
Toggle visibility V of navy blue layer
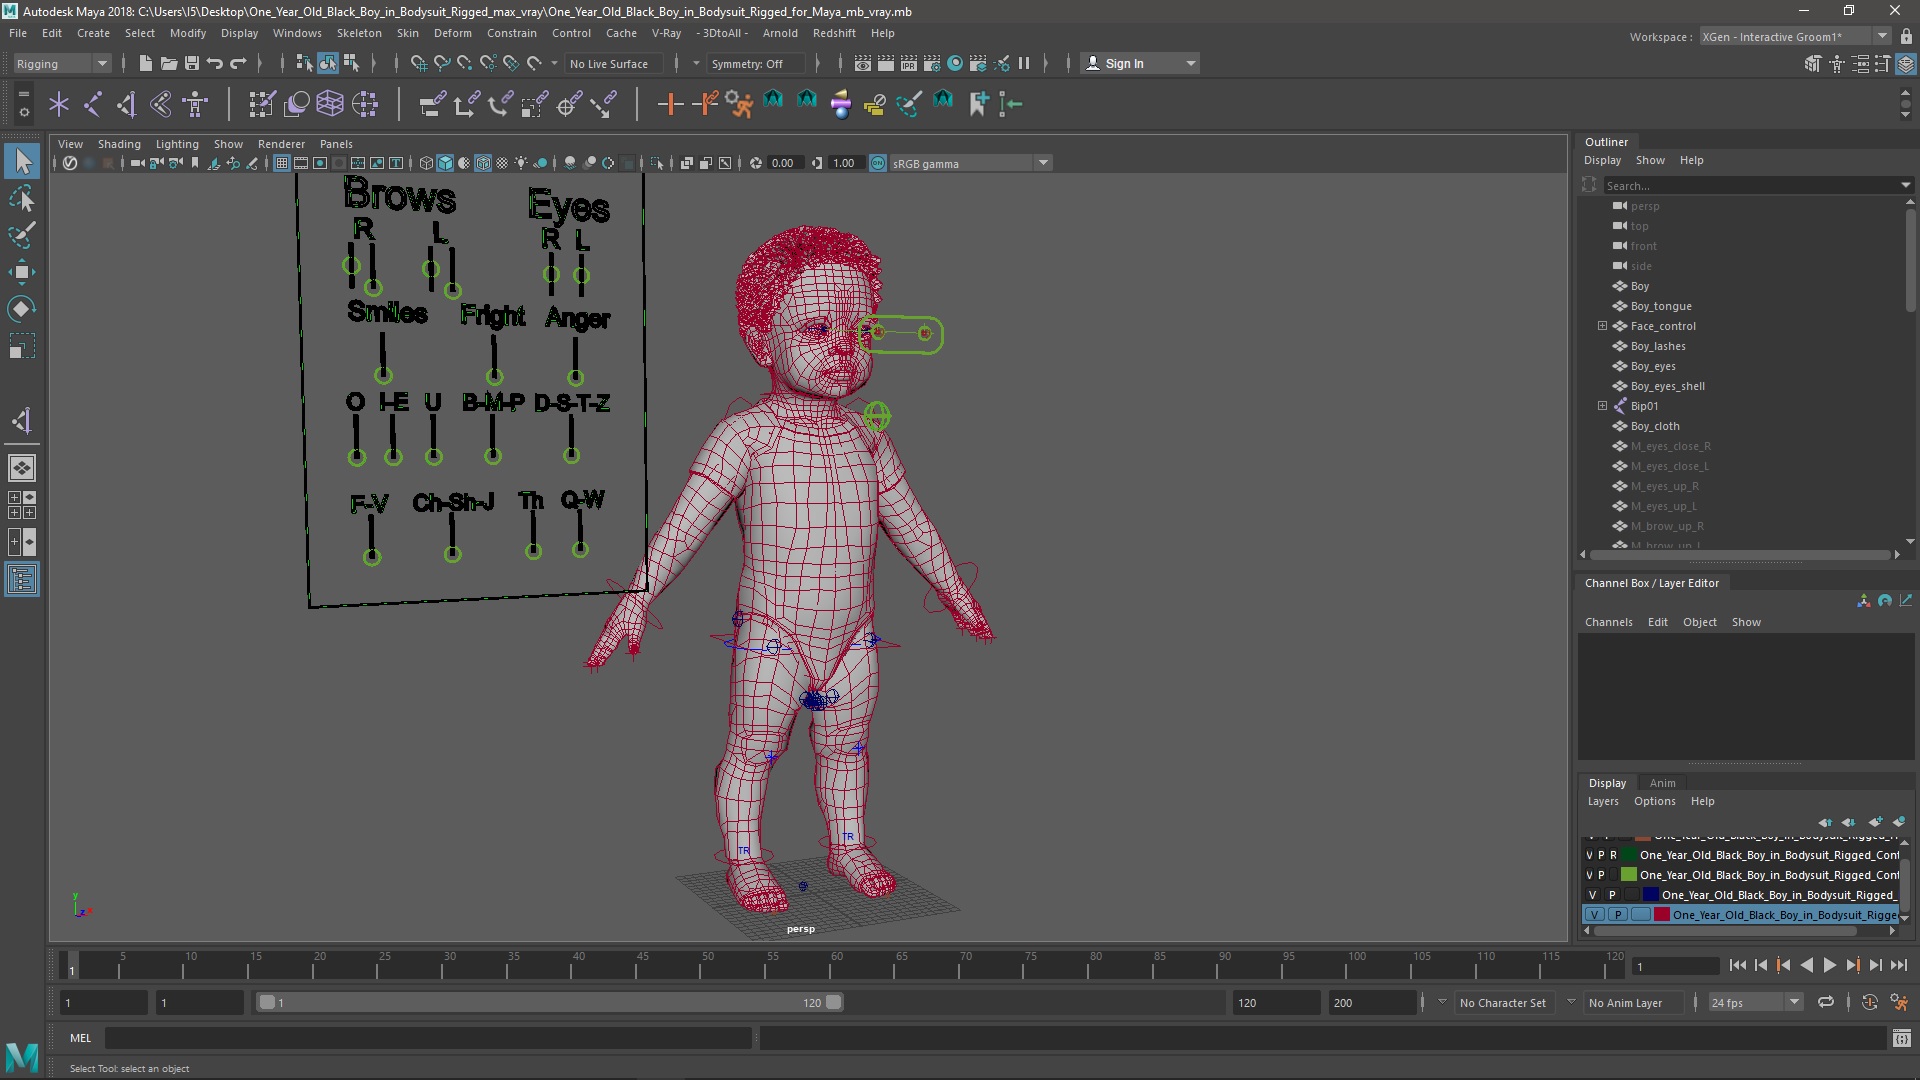pos(1592,894)
